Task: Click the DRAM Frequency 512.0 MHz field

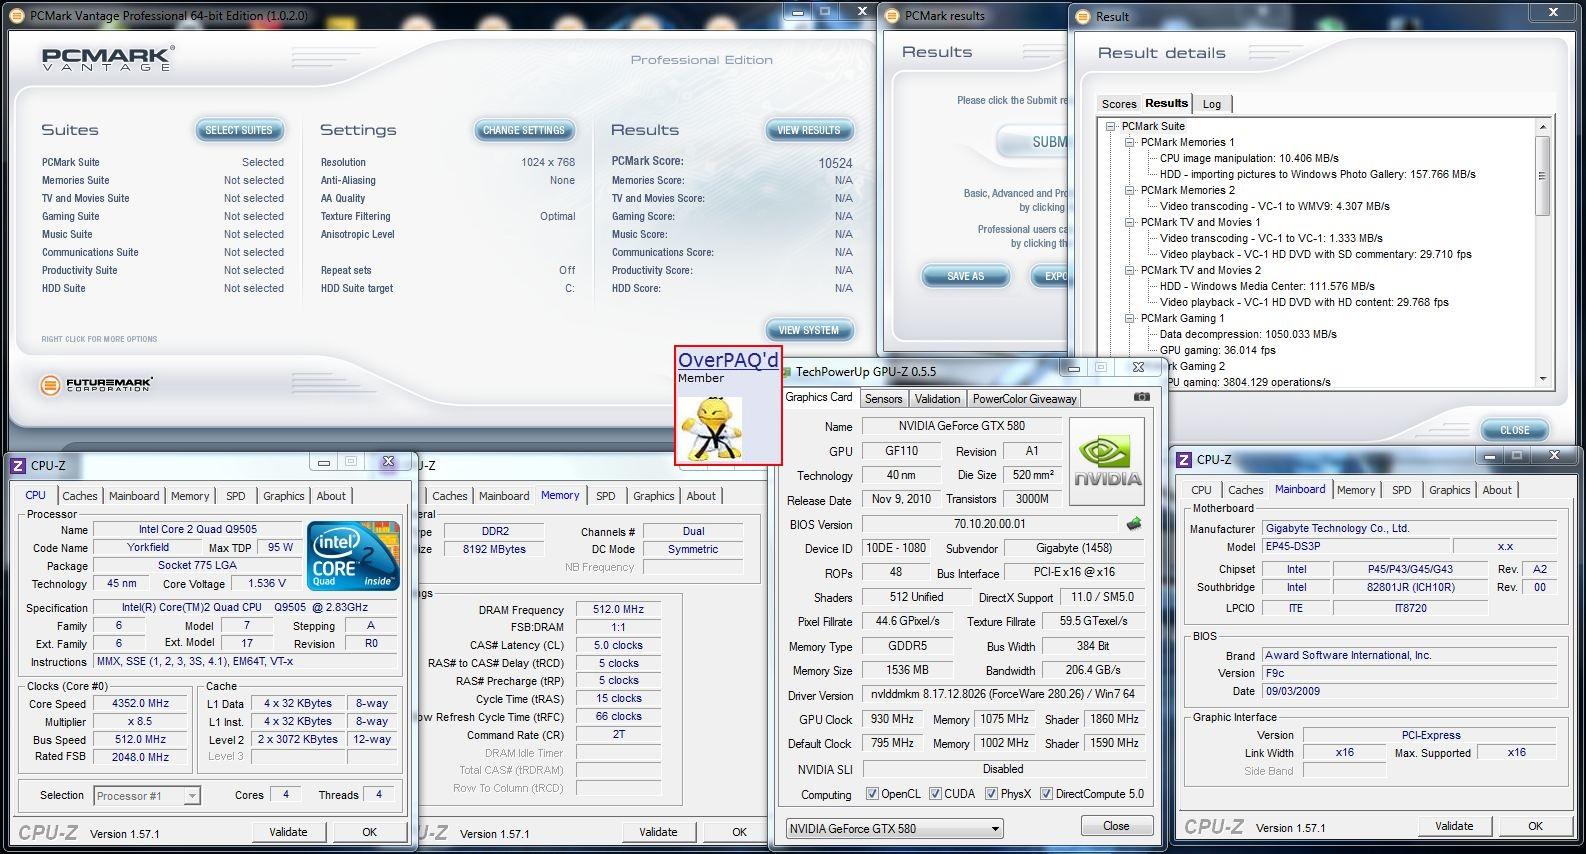Action: tap(618, 609)
